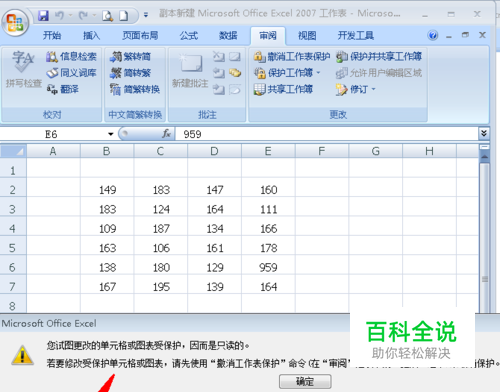Image resolution: width=500 pixels, height=392 pixels.
Task: Open 简繁转换 conversion options
Action: pyautogui.click(x=135, y=89)
